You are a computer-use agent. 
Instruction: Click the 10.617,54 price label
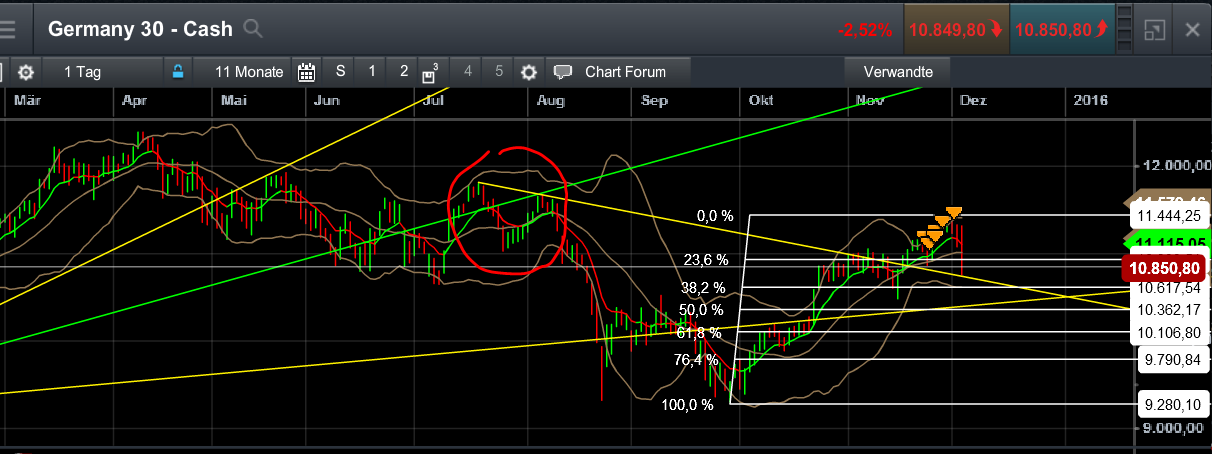point(1168,288)
